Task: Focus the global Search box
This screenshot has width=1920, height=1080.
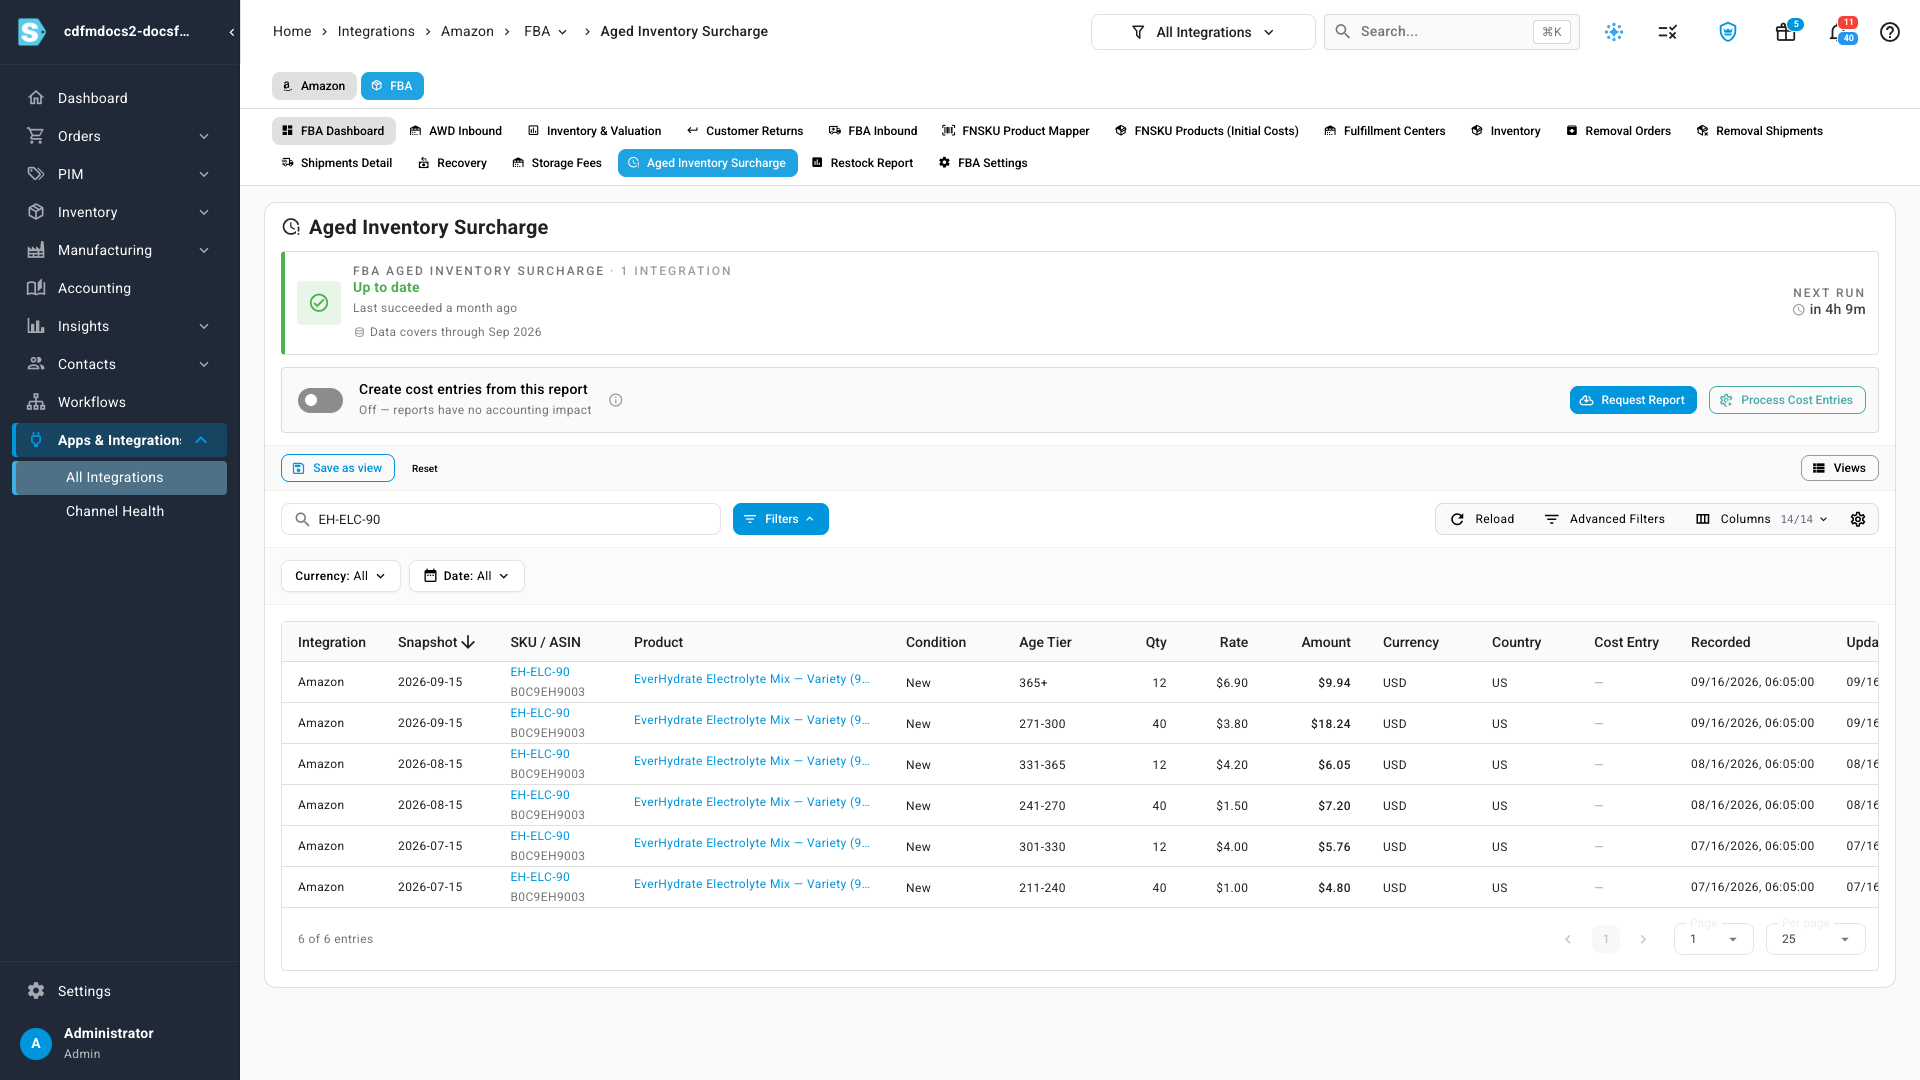Action: [1451, 32]
